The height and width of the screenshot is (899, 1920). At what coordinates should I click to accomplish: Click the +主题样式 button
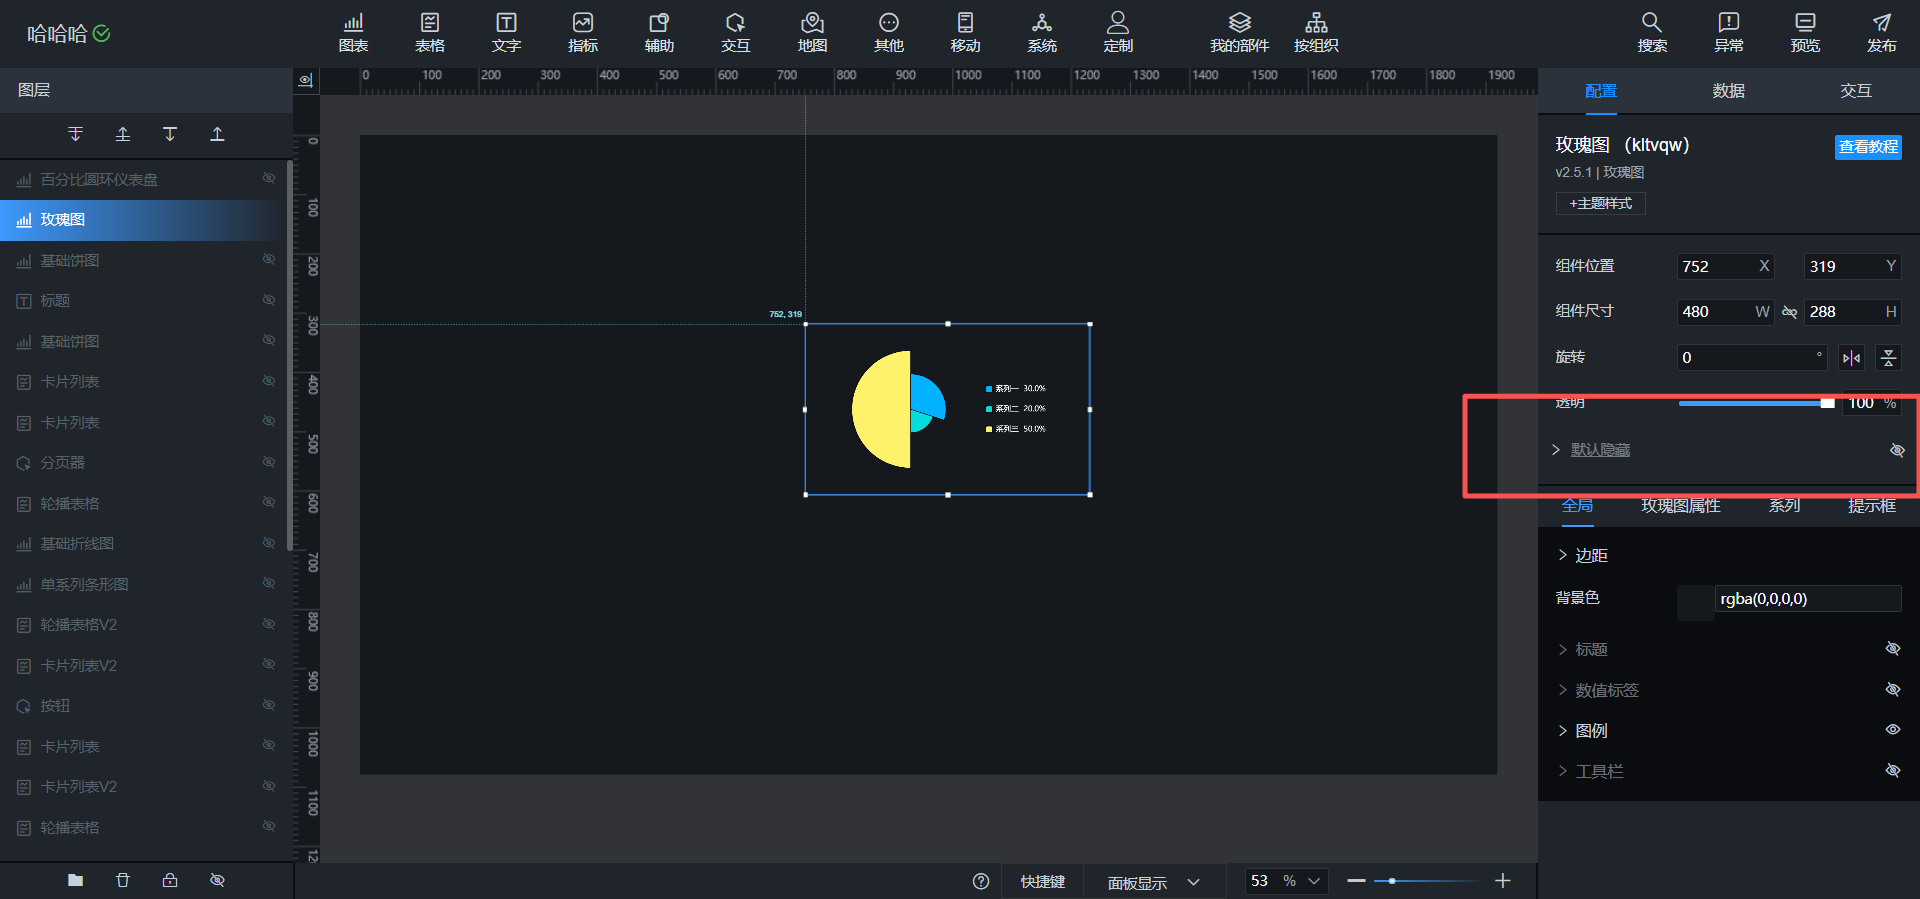[1600, 203]
